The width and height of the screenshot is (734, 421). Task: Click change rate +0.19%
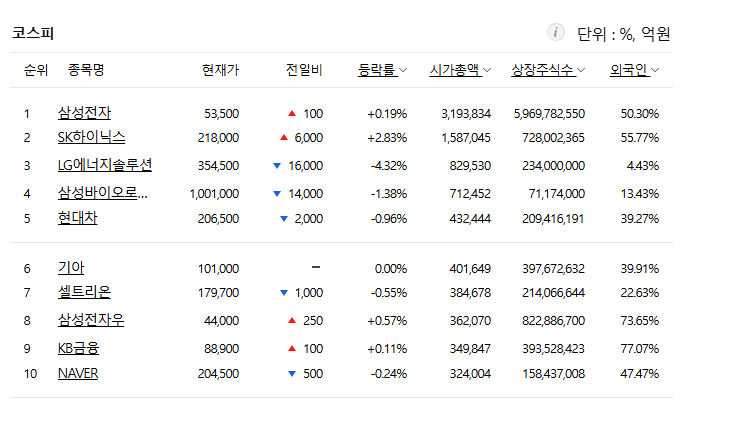coord(387,114)
